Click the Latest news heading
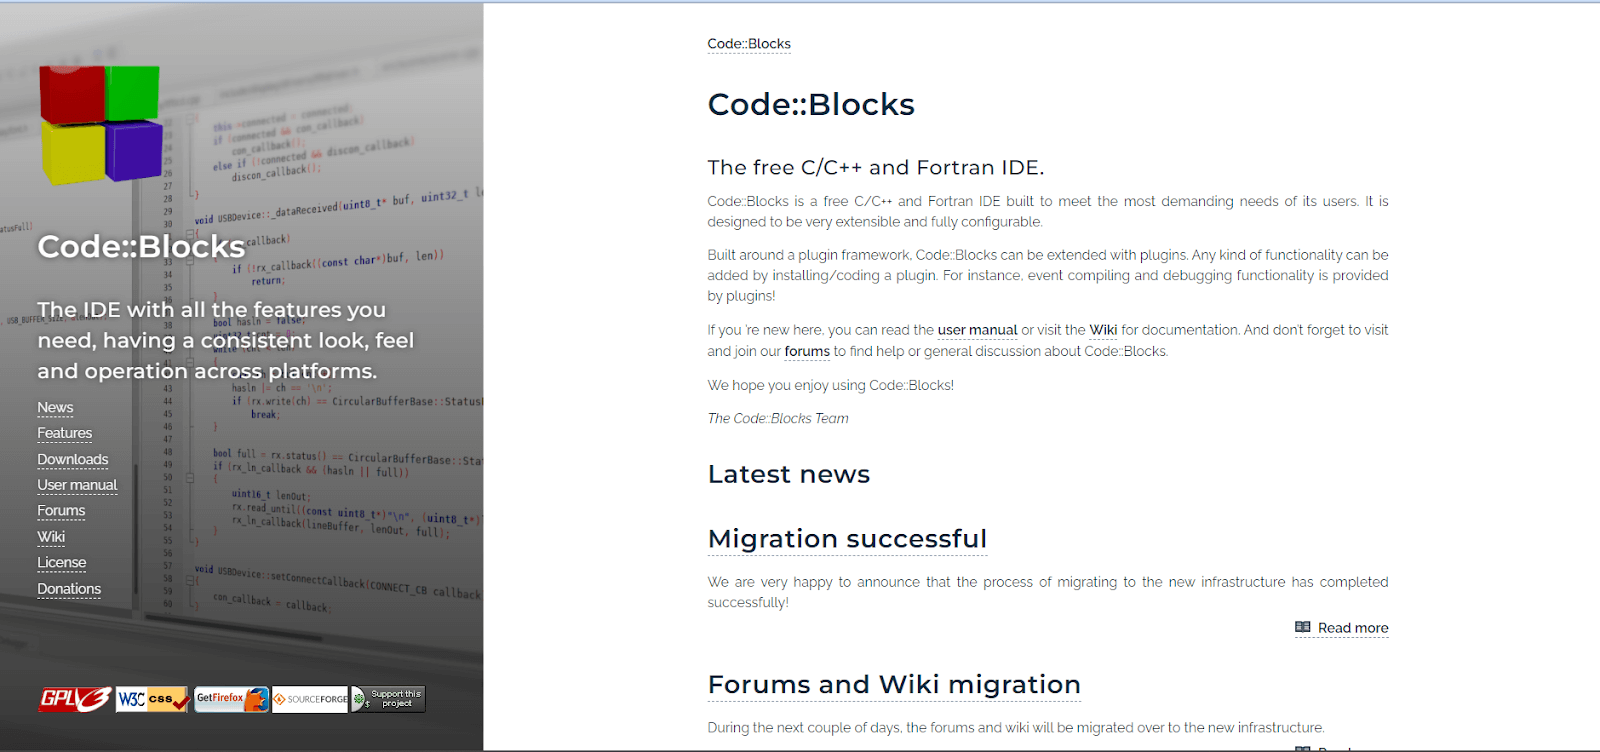The height and width of the screenshot is (752, 1600). 789,474
